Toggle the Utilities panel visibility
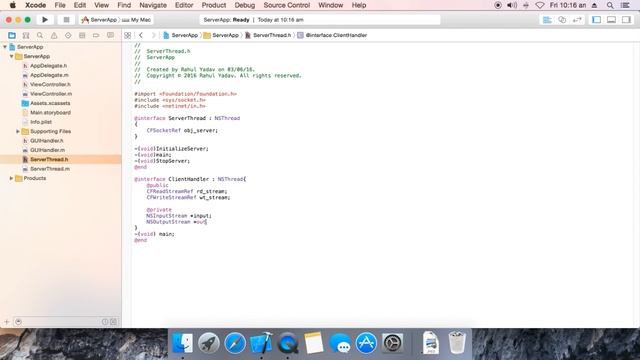 coord(627,20)
